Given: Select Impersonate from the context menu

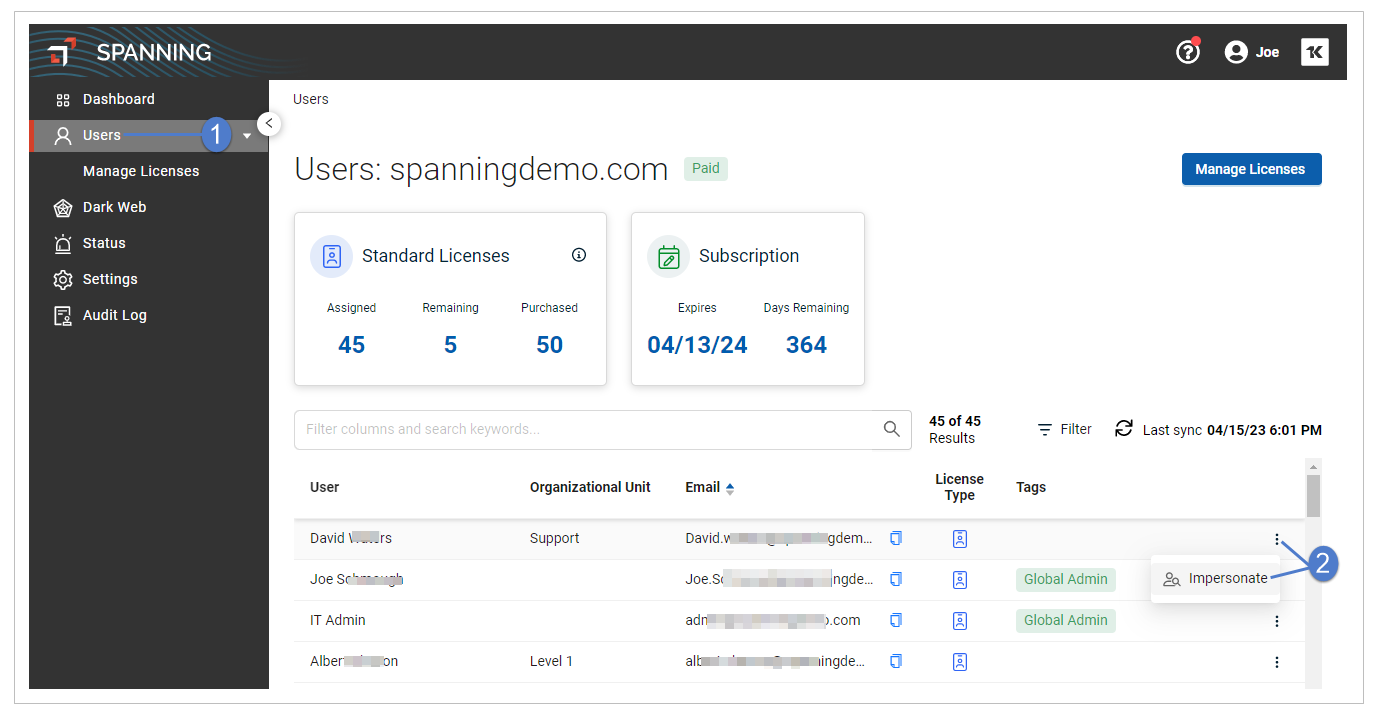Looking at the screenshot, I should [1215, 579].
